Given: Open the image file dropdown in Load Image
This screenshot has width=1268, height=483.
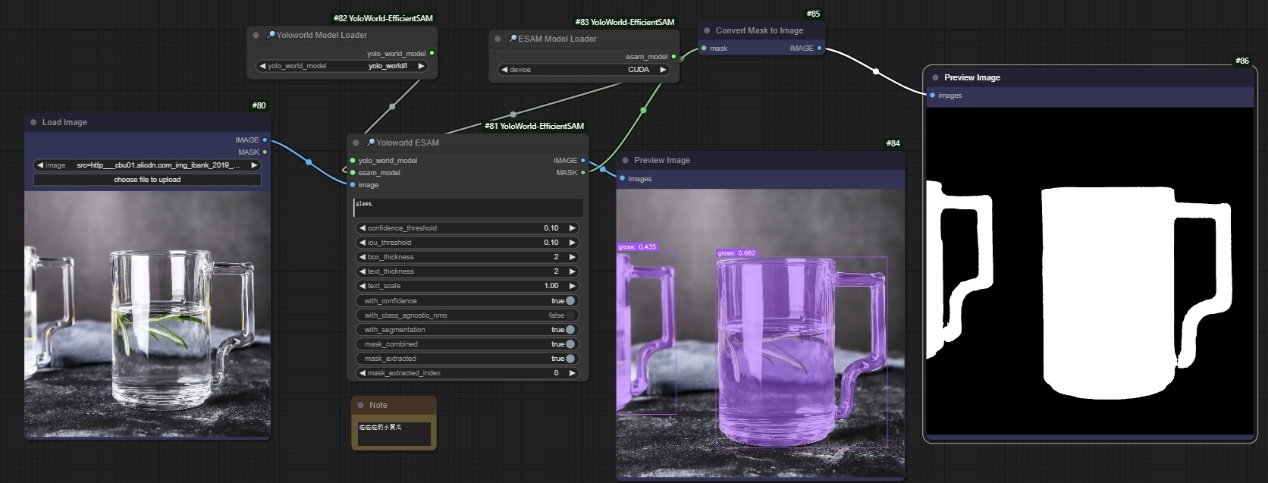Looking at the screenshot, I should (147, 165).
